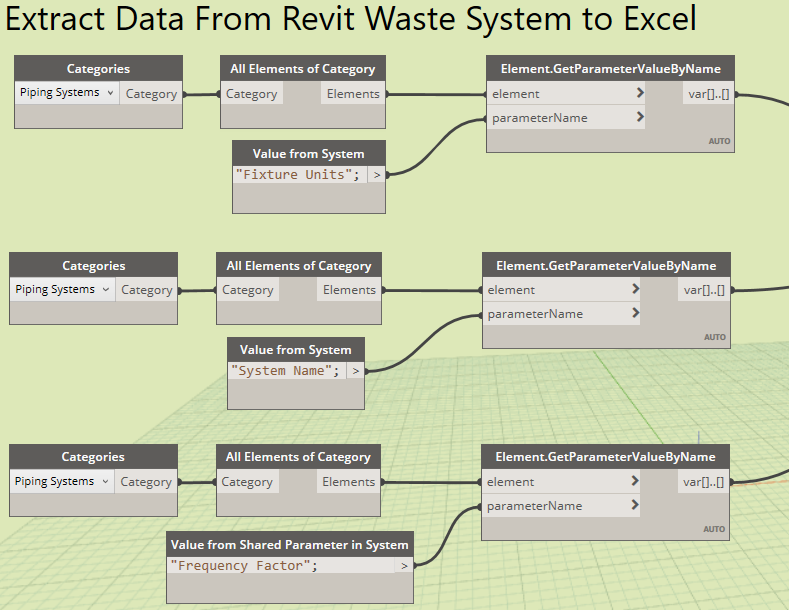Click element input port of top GetParameterValueByName node
Viewport: 789px width, 610px height.
tap(566, 93)
